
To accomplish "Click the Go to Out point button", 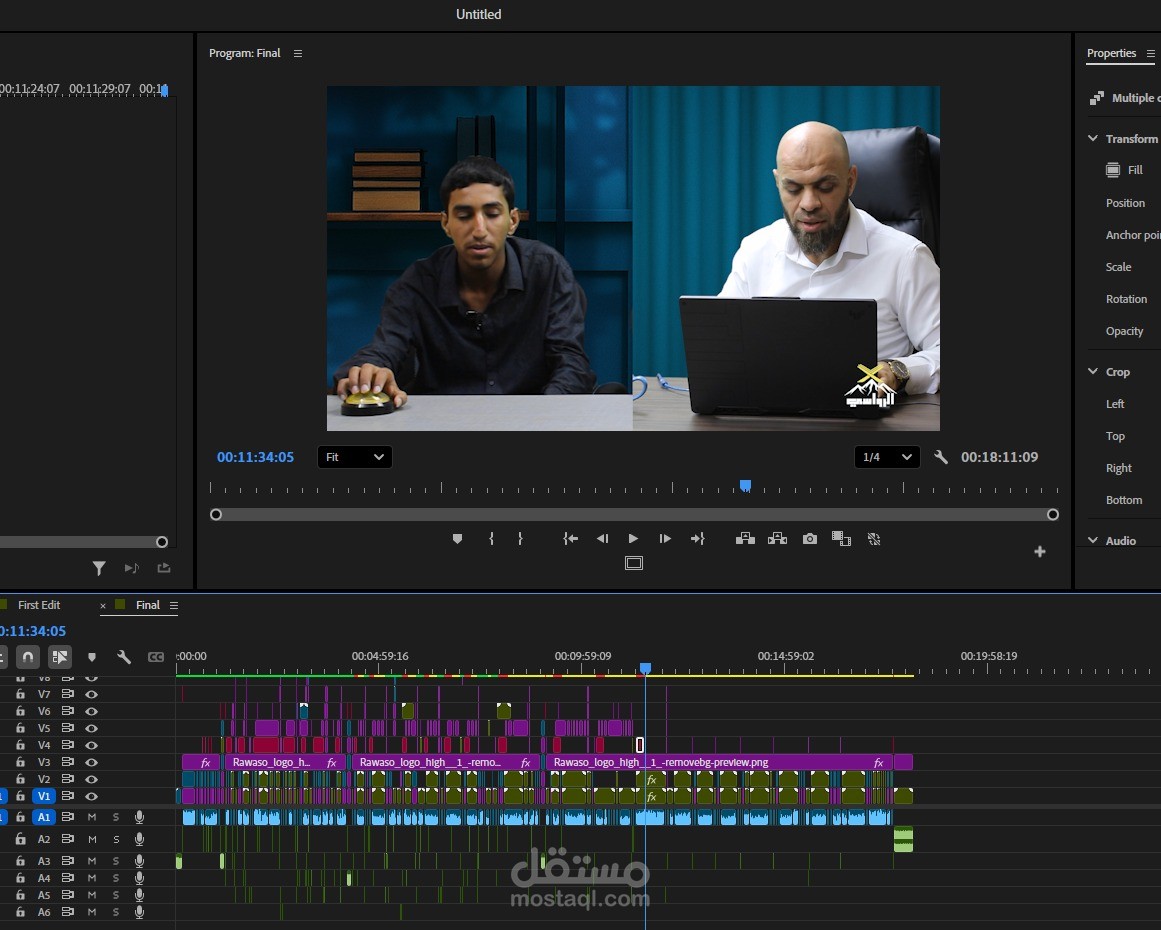I will click(x=697, y=539).
